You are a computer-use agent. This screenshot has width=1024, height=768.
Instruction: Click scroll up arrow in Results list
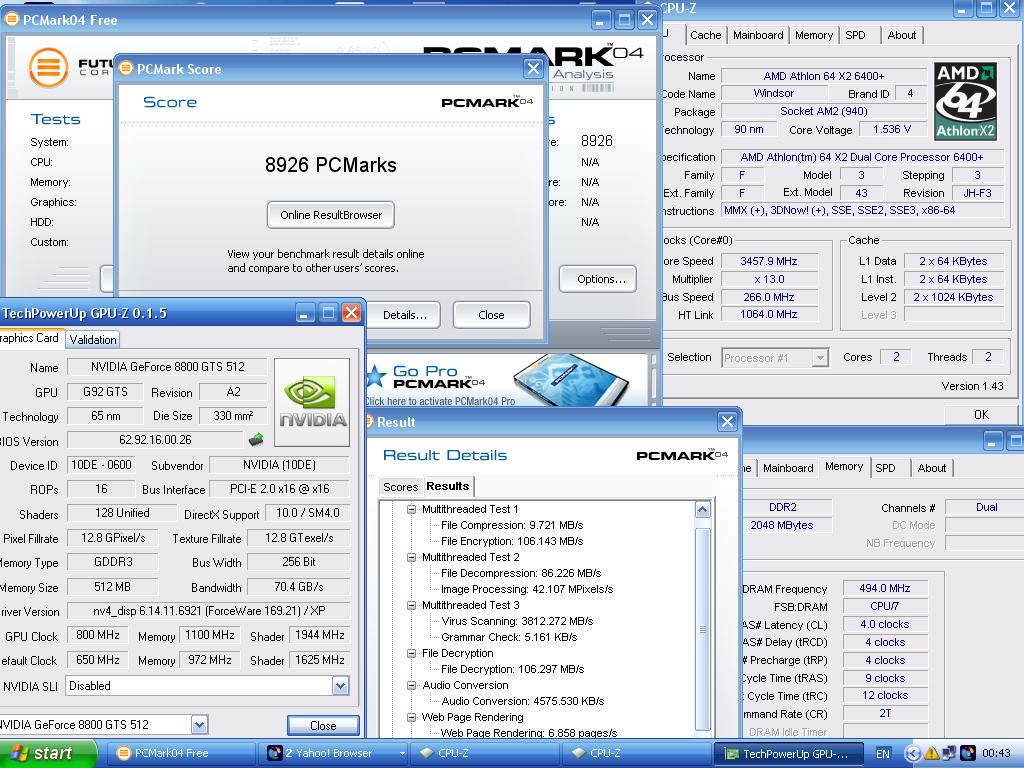703,509
